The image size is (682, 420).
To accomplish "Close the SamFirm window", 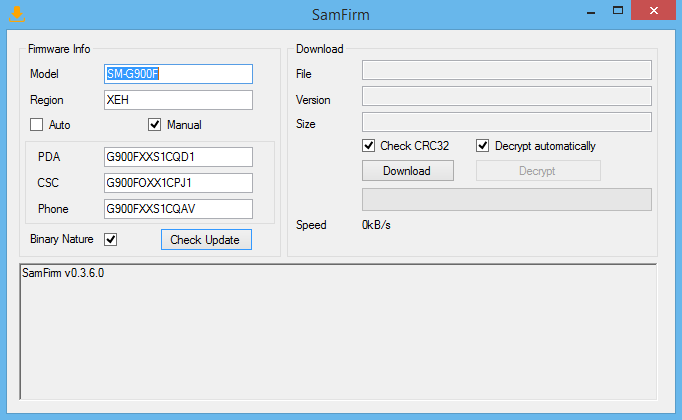I will point(653,10).
